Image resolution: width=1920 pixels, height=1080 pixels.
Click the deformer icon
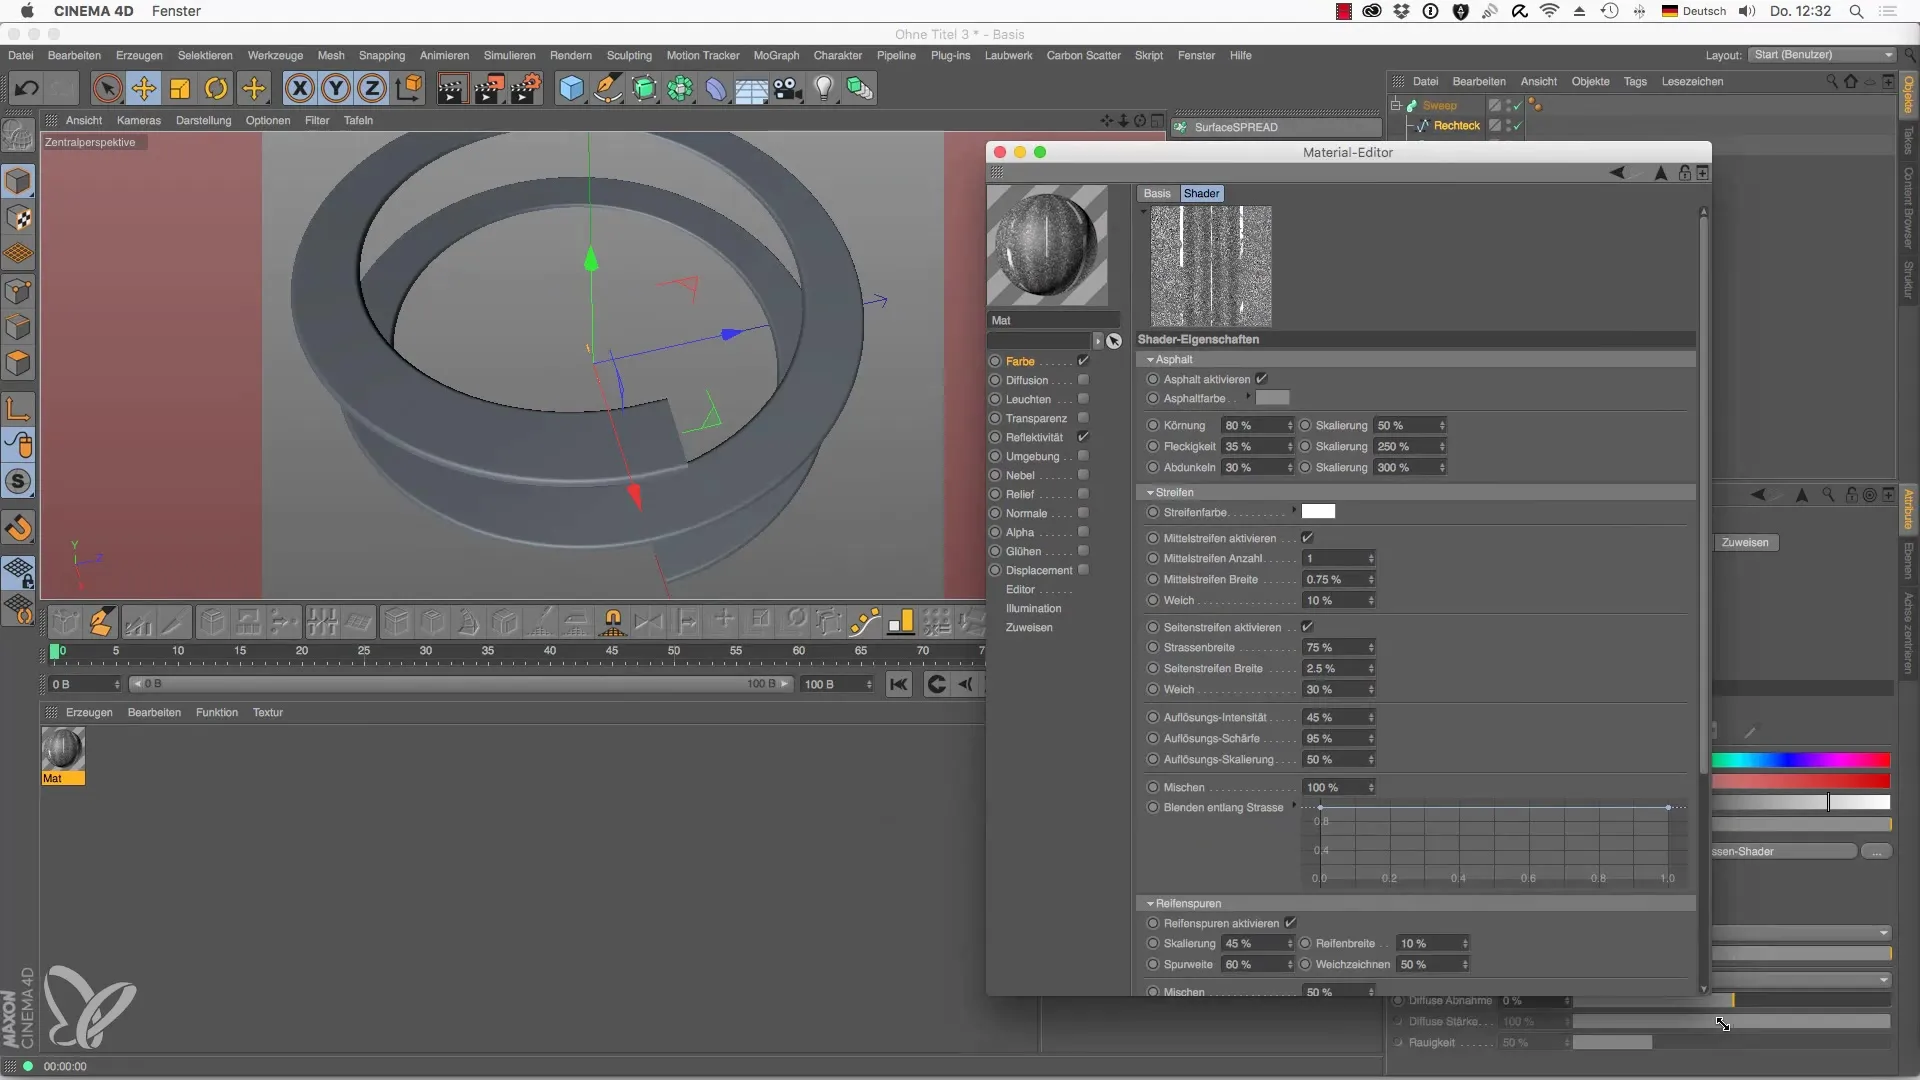[716, 89]
